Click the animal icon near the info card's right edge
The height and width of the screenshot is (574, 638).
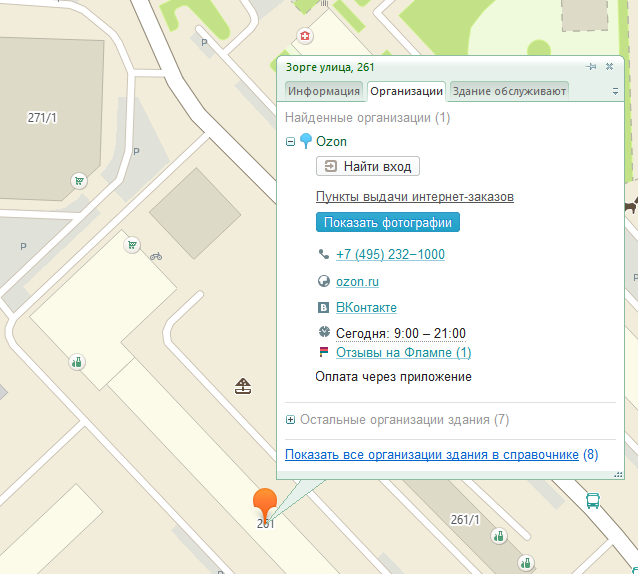pyautogui.click(x=631, y=206)
